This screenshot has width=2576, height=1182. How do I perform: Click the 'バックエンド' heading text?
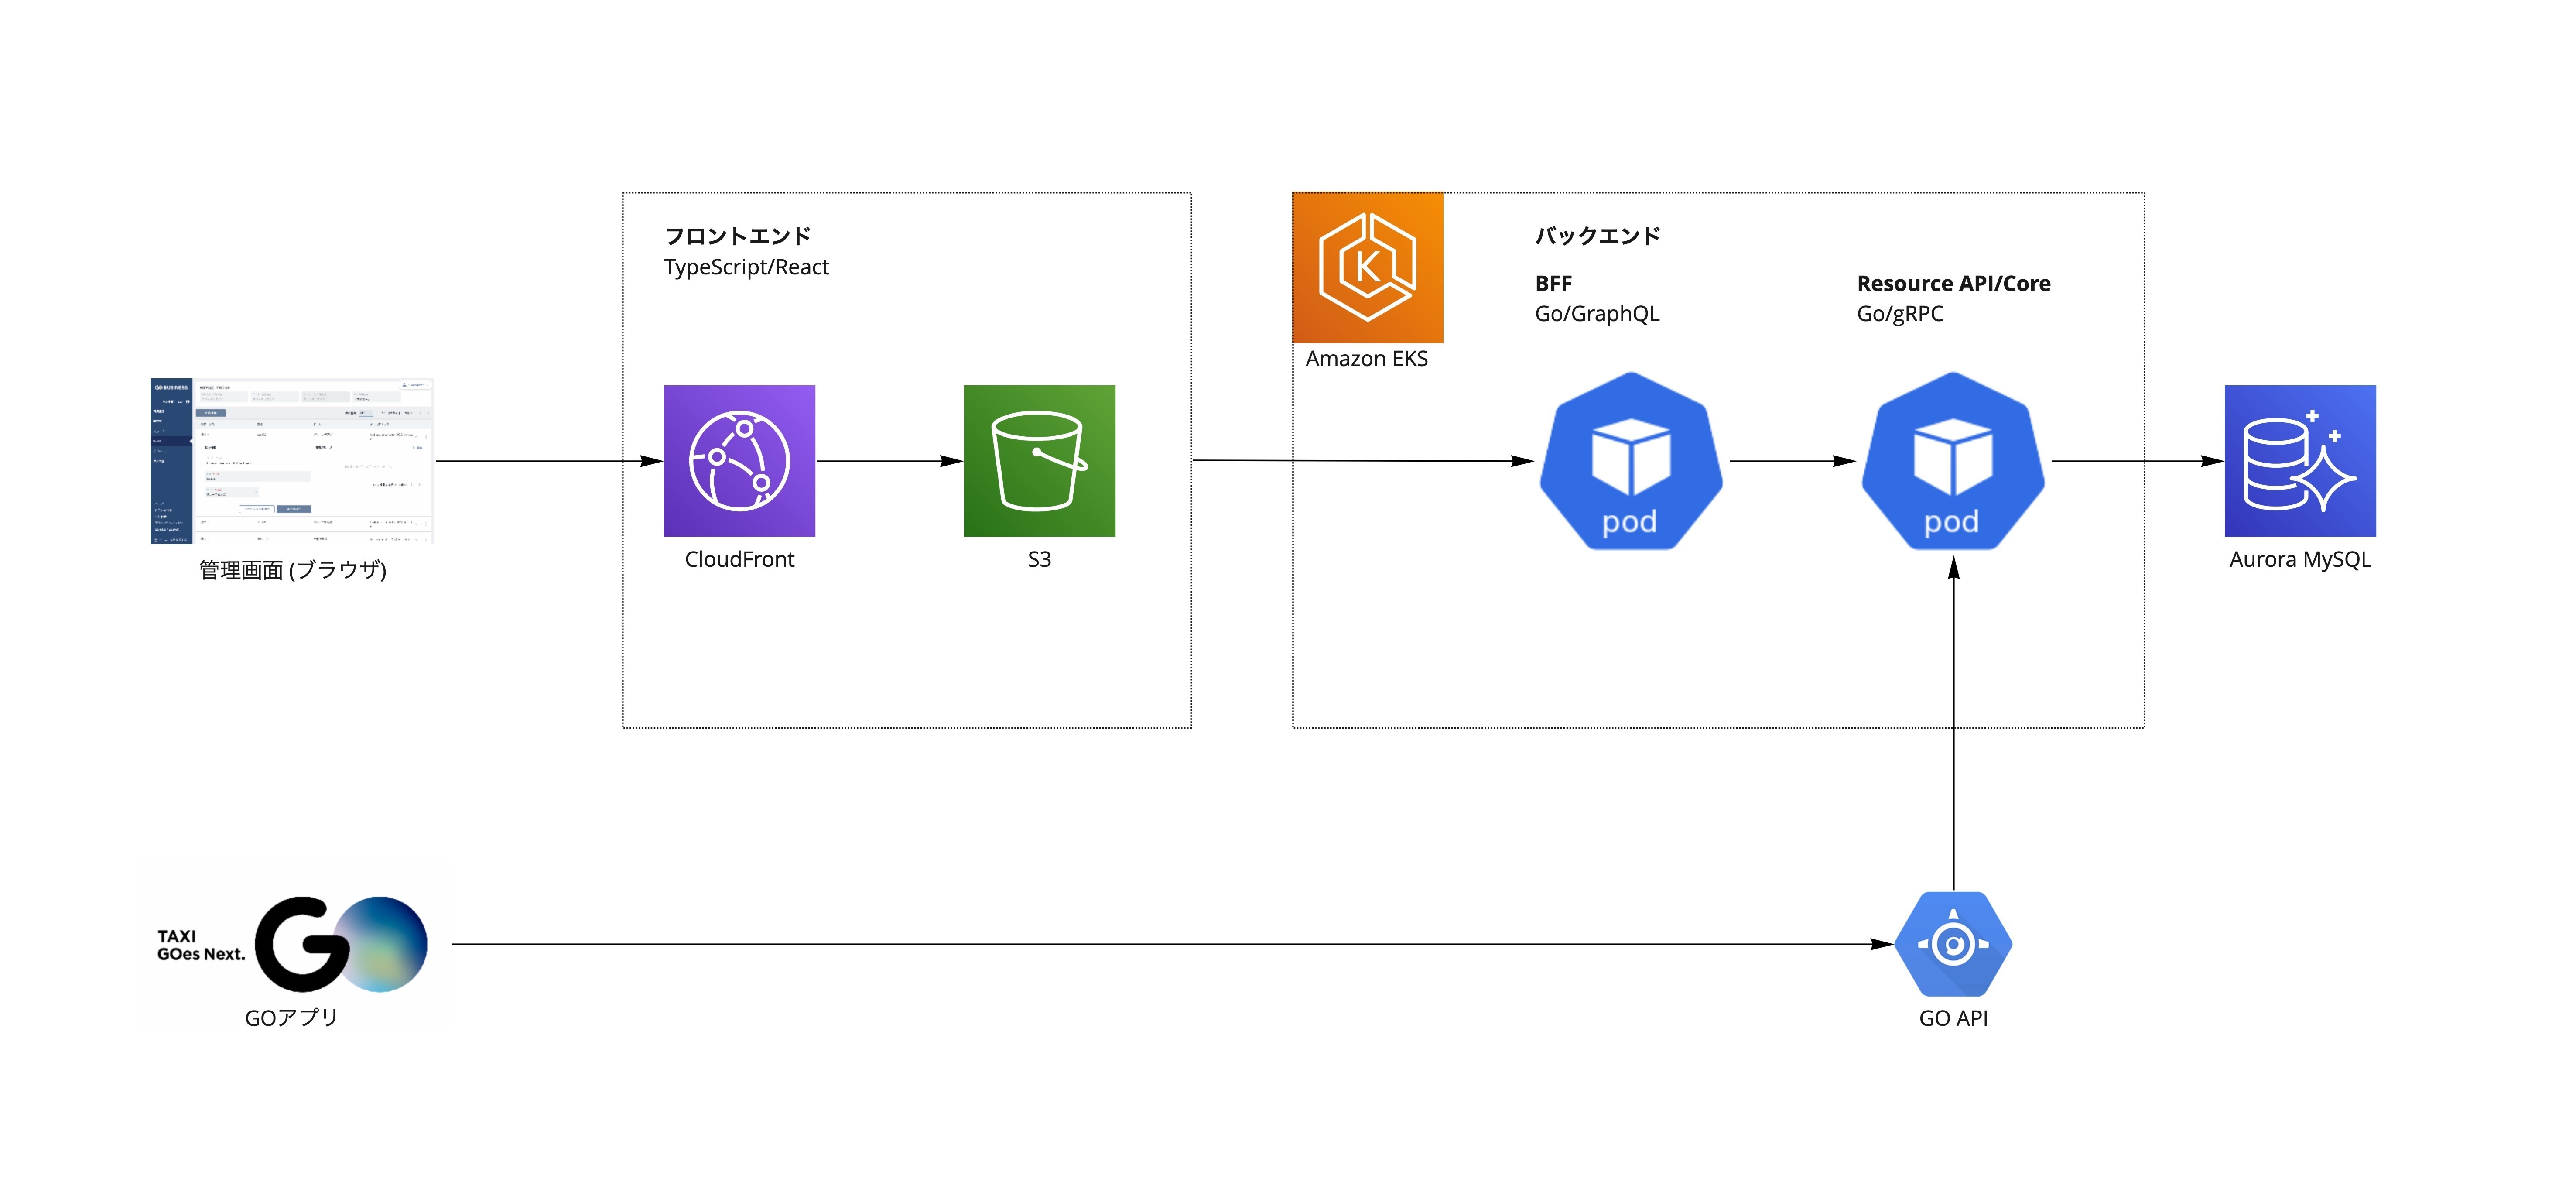pyautogui.click(x=1598, y=236)
